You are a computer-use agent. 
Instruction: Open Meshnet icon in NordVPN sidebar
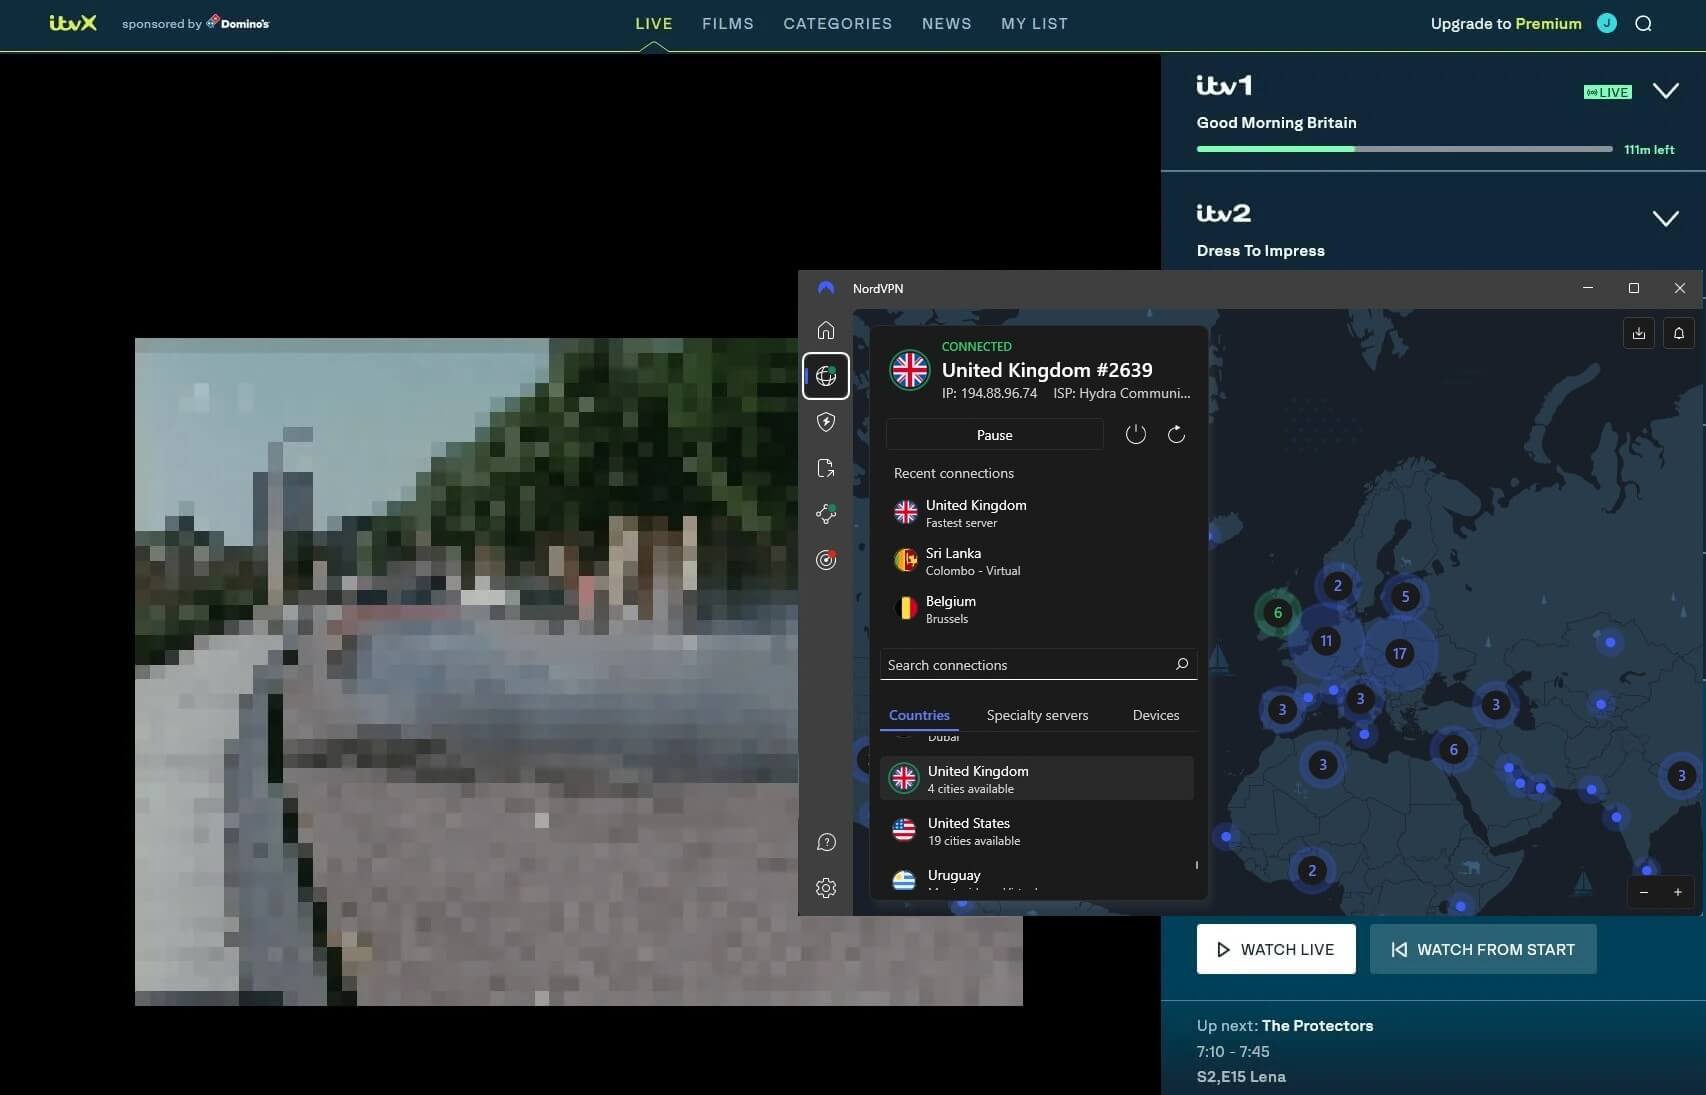pyautogui.click(x=825, y=514)
